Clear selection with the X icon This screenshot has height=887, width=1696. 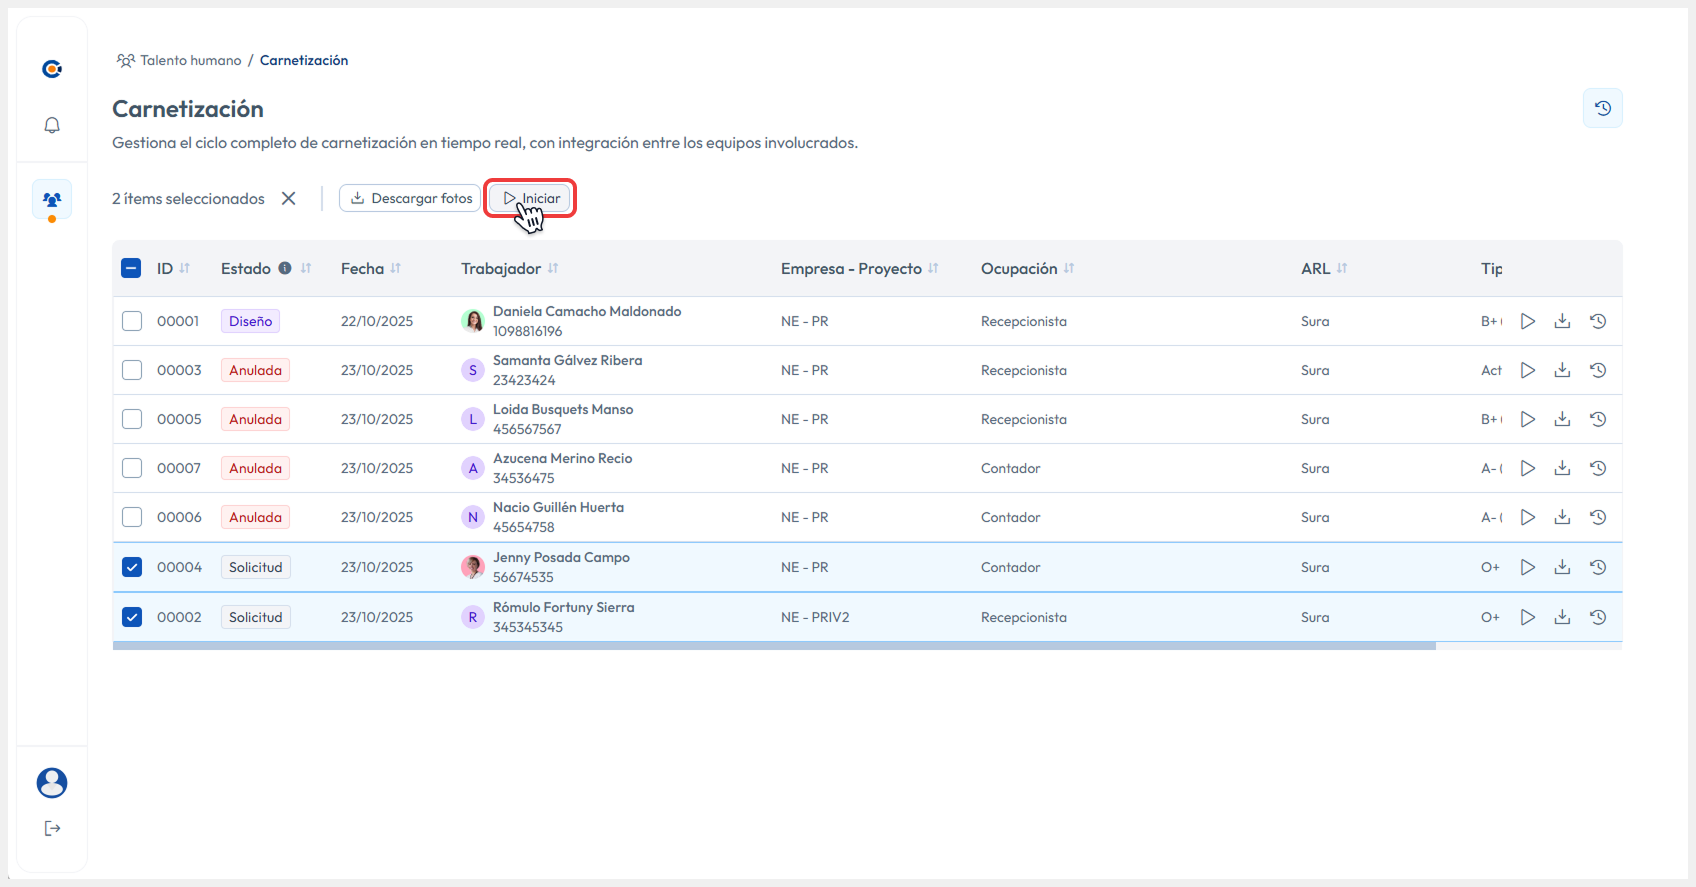coord(289,198)
